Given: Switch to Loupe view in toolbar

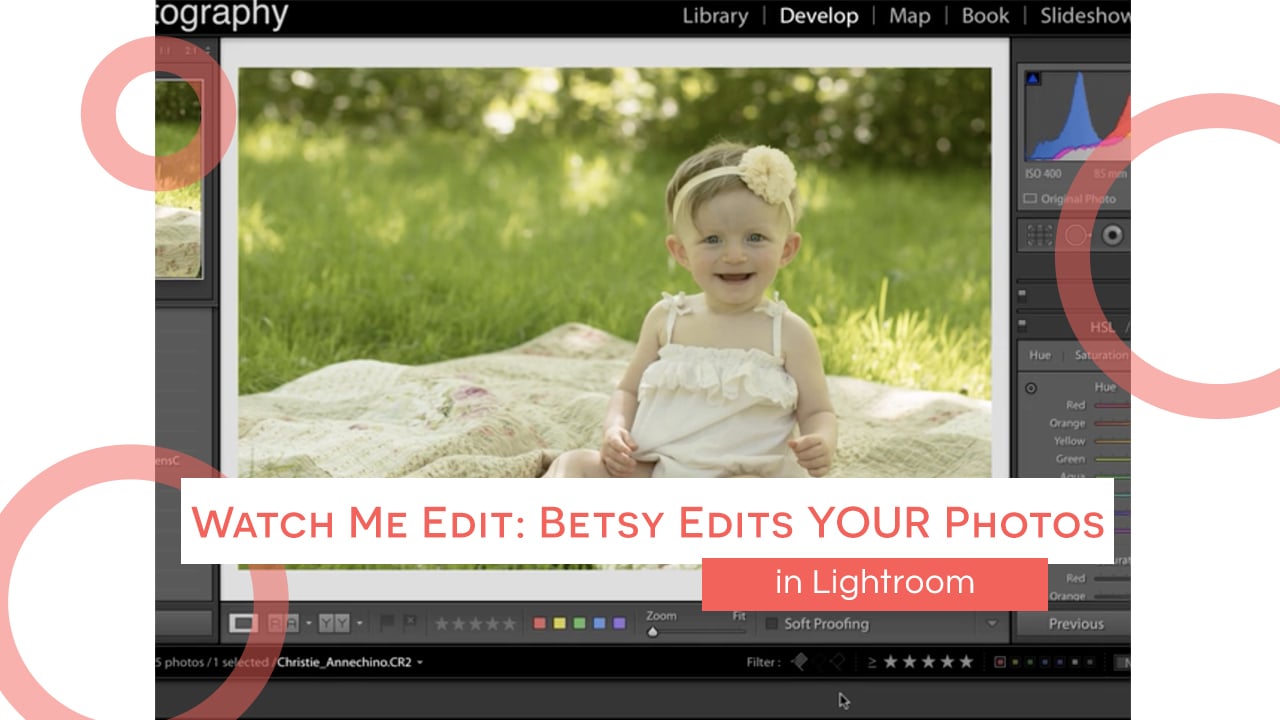Looking at the screenshot, I should [243, 623].
